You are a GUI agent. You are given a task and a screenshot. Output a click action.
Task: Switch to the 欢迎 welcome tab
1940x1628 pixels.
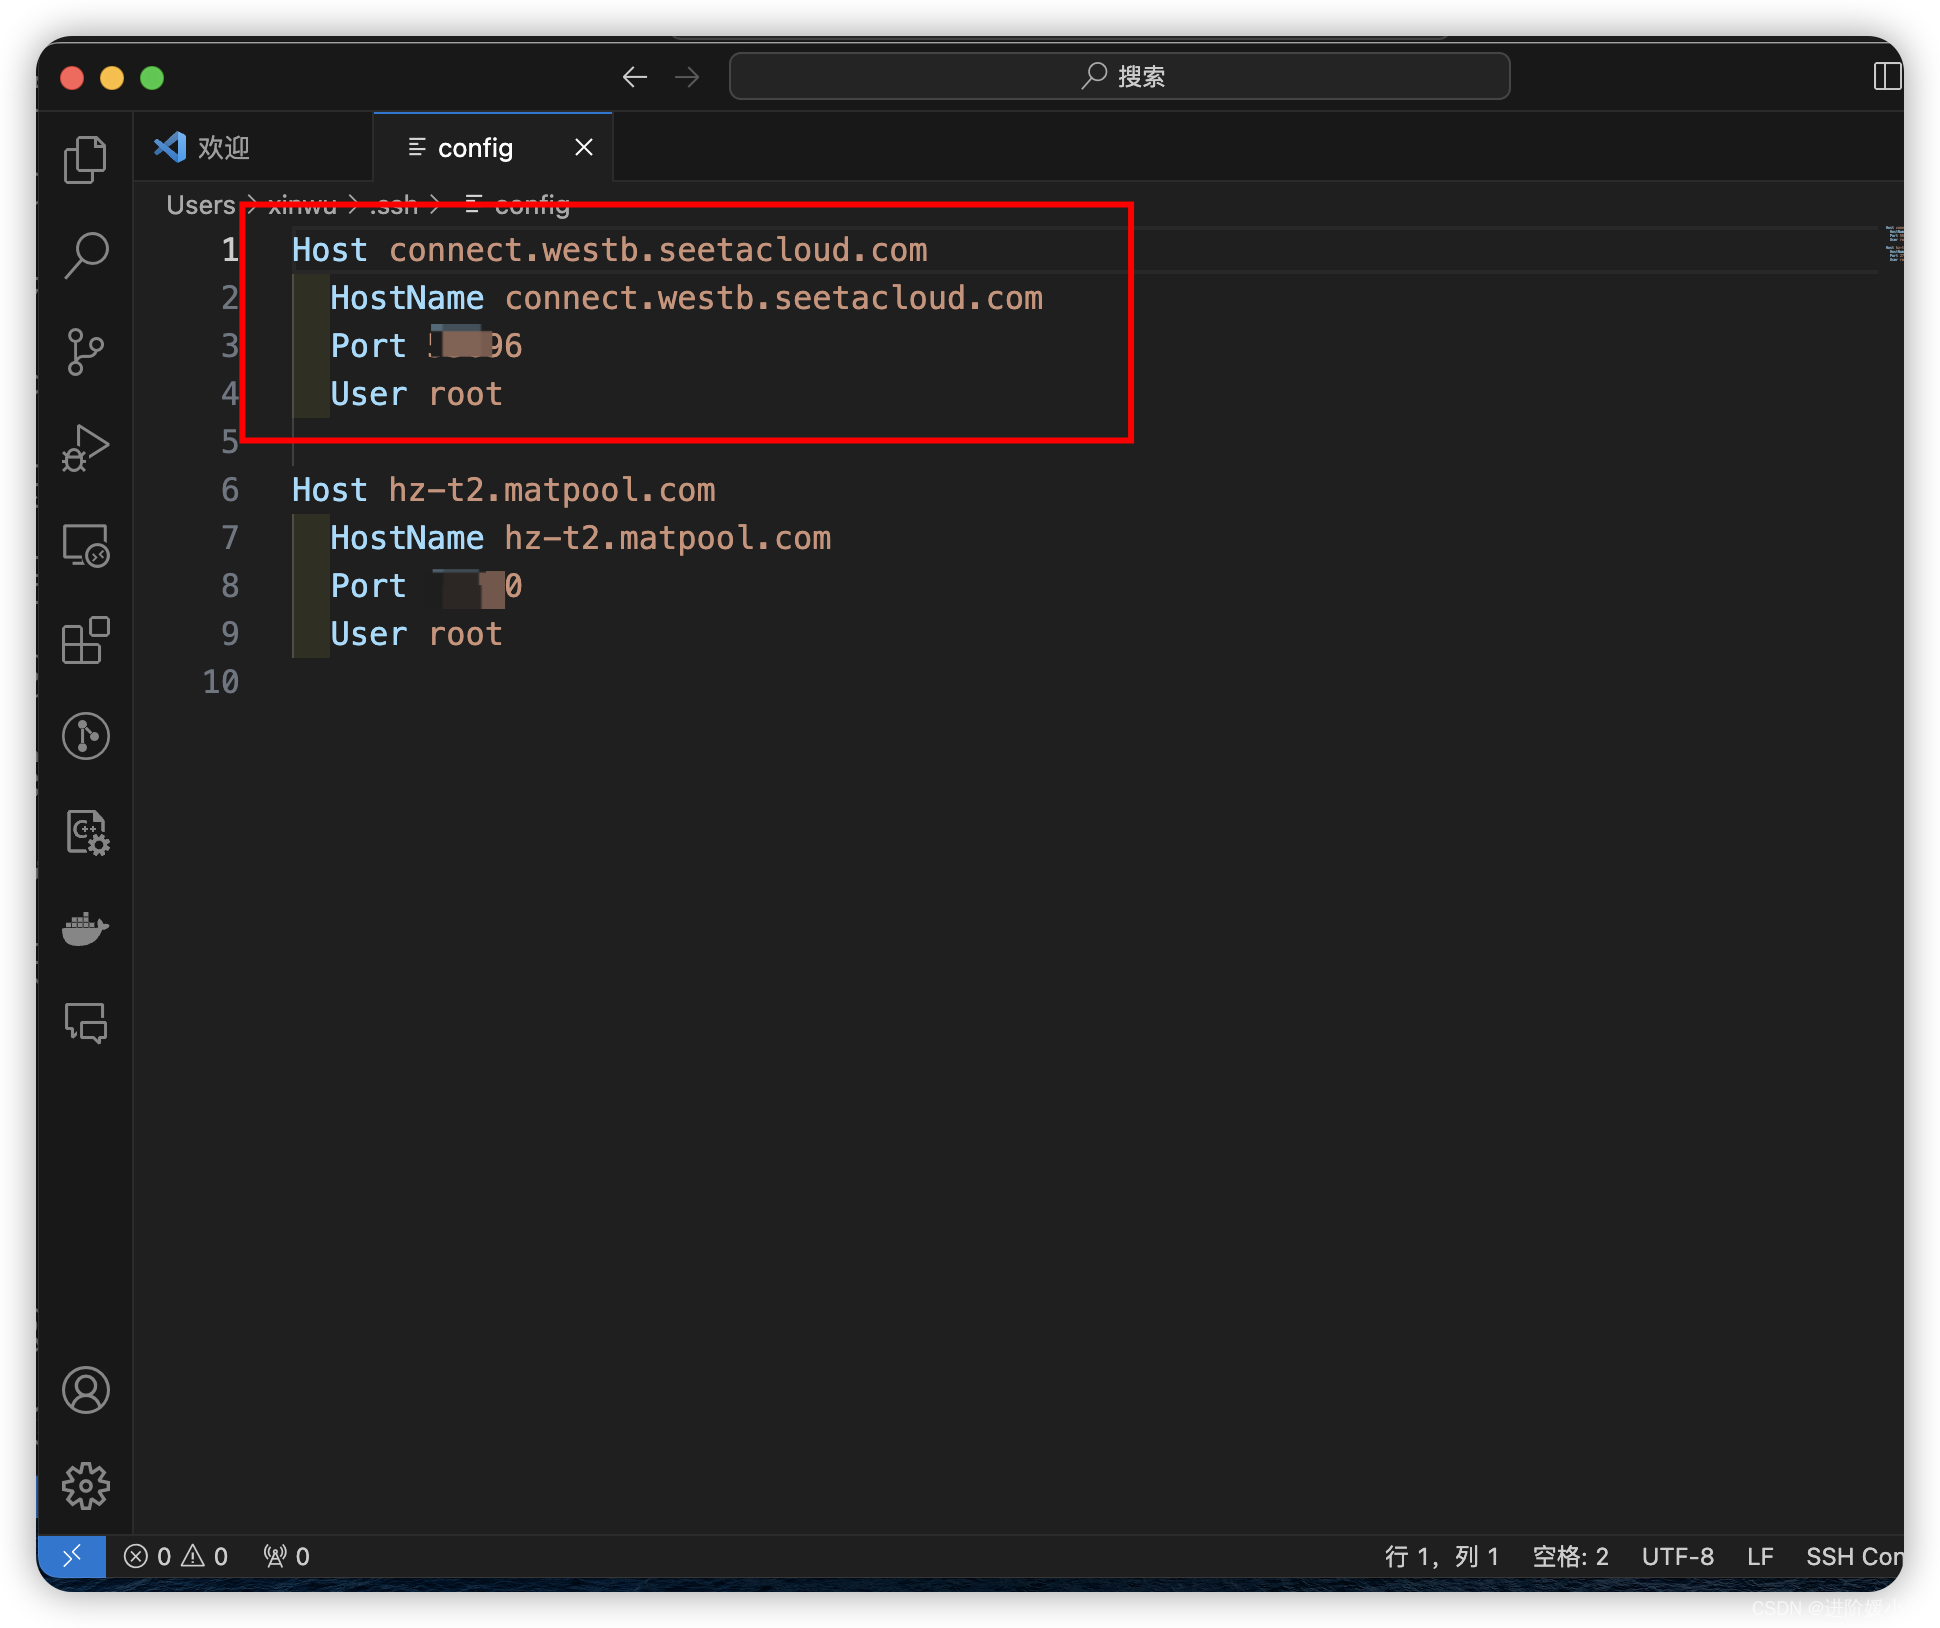click(x=252, y=148)
